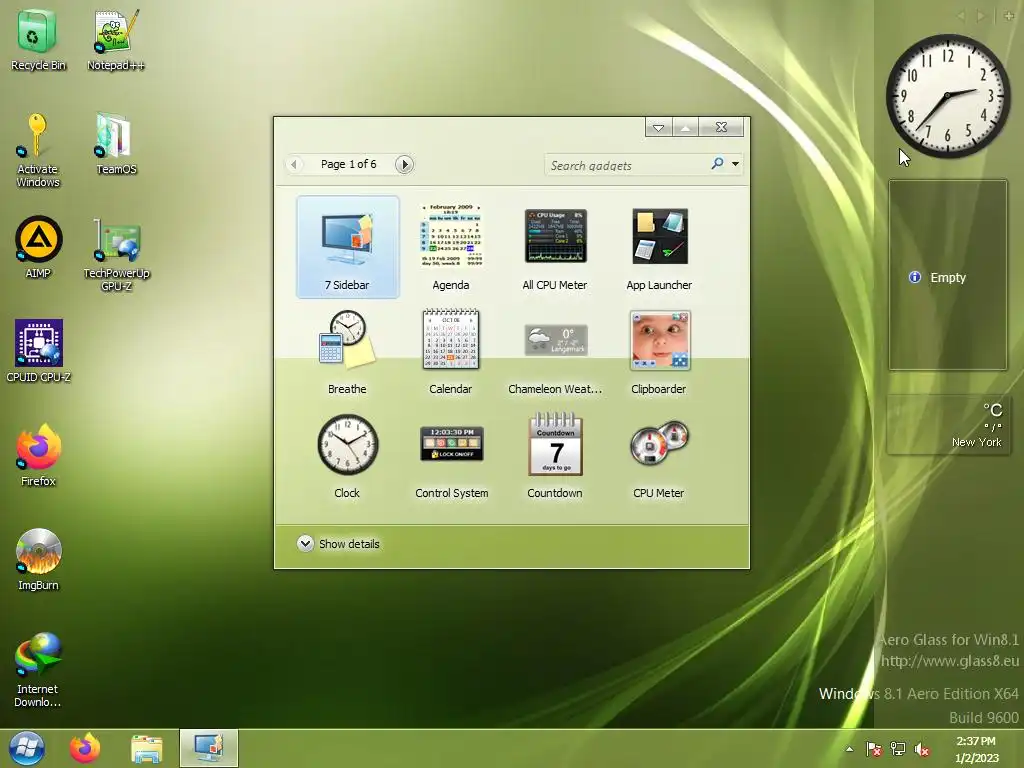Click the sidebar add gadget plus button

(x=1009, y=16)
